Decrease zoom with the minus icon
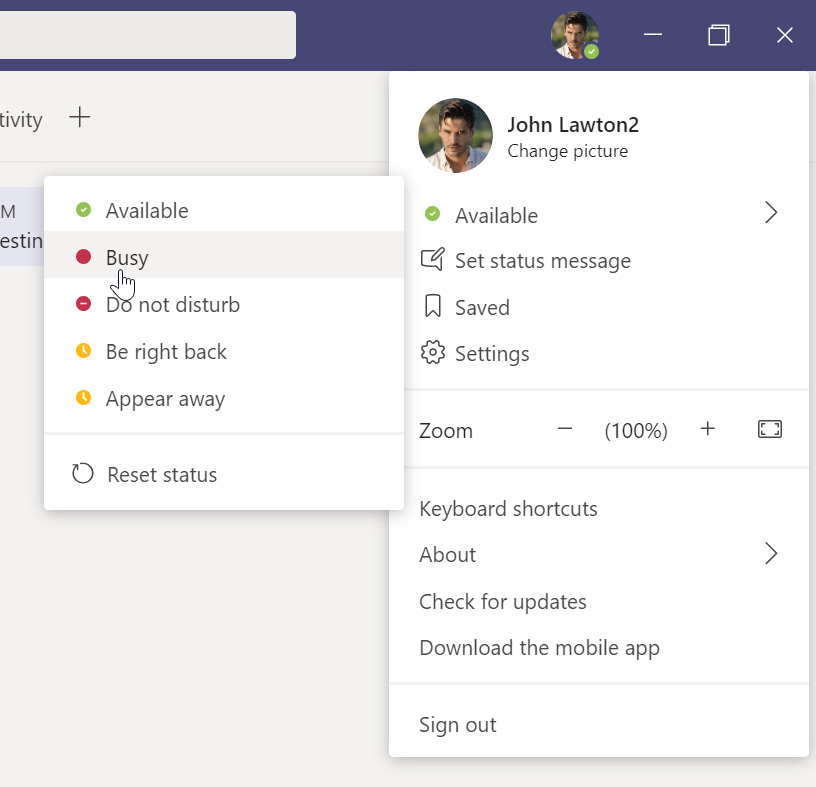This screenshot has height=787, width=816. [x=565, y=430]
